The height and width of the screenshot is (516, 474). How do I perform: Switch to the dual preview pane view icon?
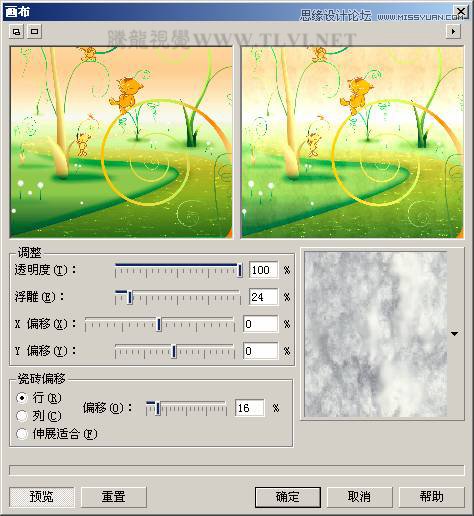pos(16,32)
